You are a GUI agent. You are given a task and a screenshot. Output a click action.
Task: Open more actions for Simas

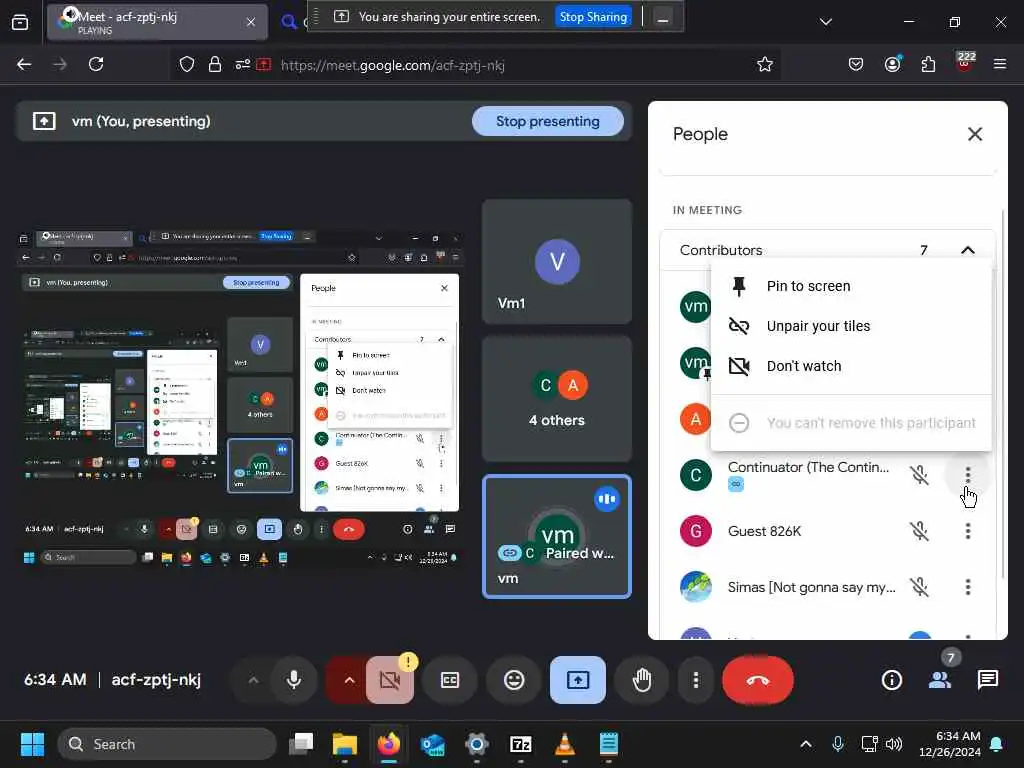pos(968,587)
